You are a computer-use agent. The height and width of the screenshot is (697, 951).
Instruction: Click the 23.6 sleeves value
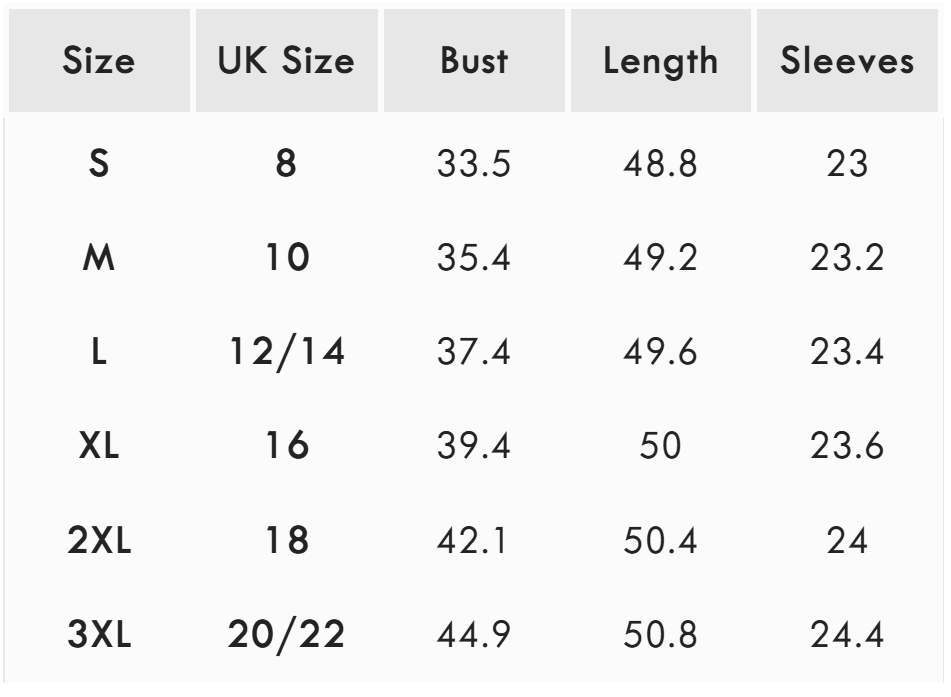pos(847,446)
